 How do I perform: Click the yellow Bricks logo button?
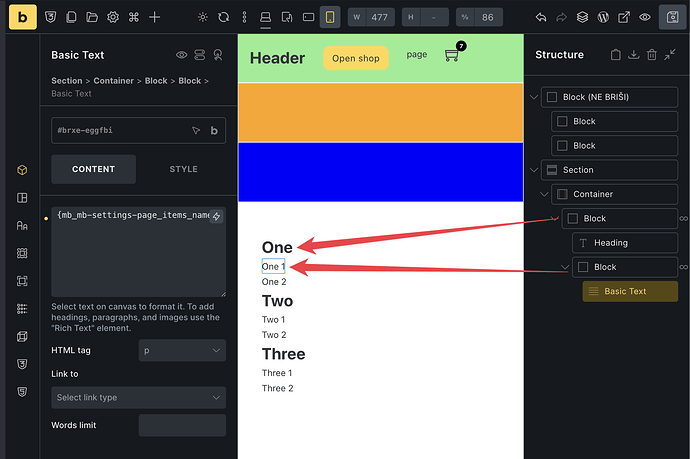pos(23,17)
